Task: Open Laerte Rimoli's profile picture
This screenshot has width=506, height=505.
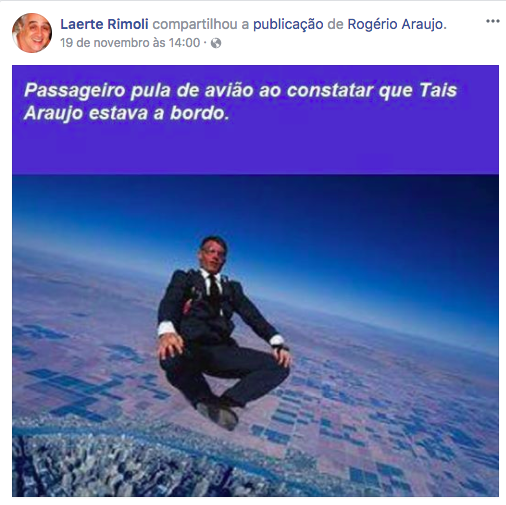Action: [x=32, y=33]
